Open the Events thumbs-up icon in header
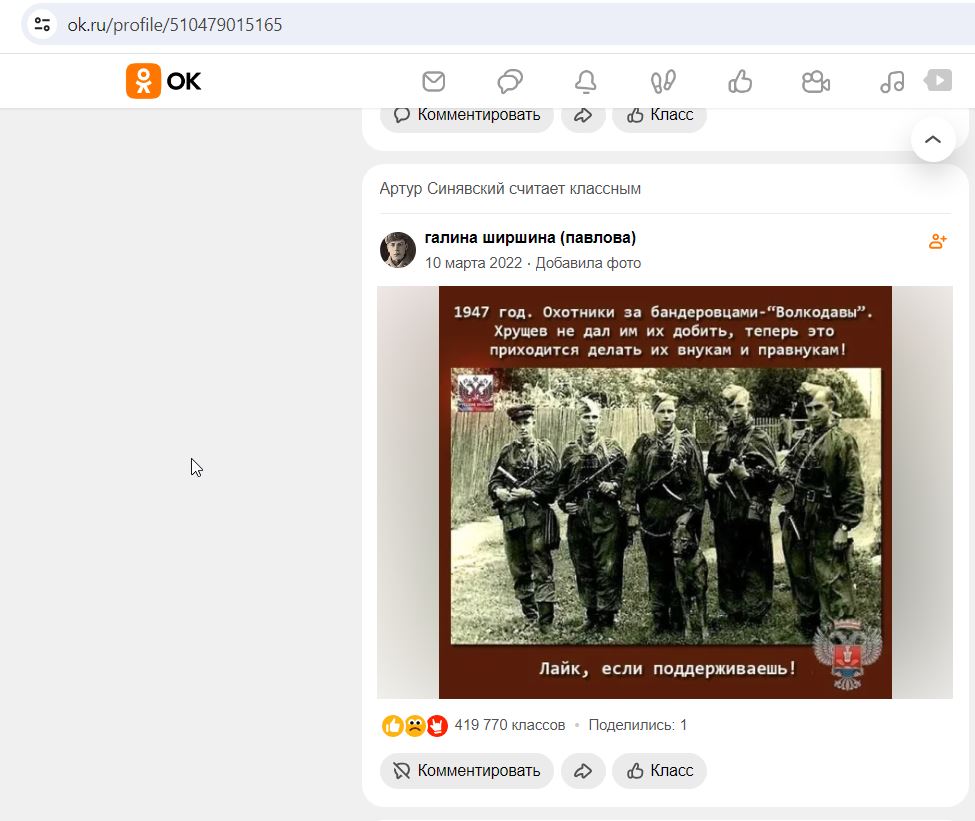The image size is (975, 821). [x=740, y=81]
